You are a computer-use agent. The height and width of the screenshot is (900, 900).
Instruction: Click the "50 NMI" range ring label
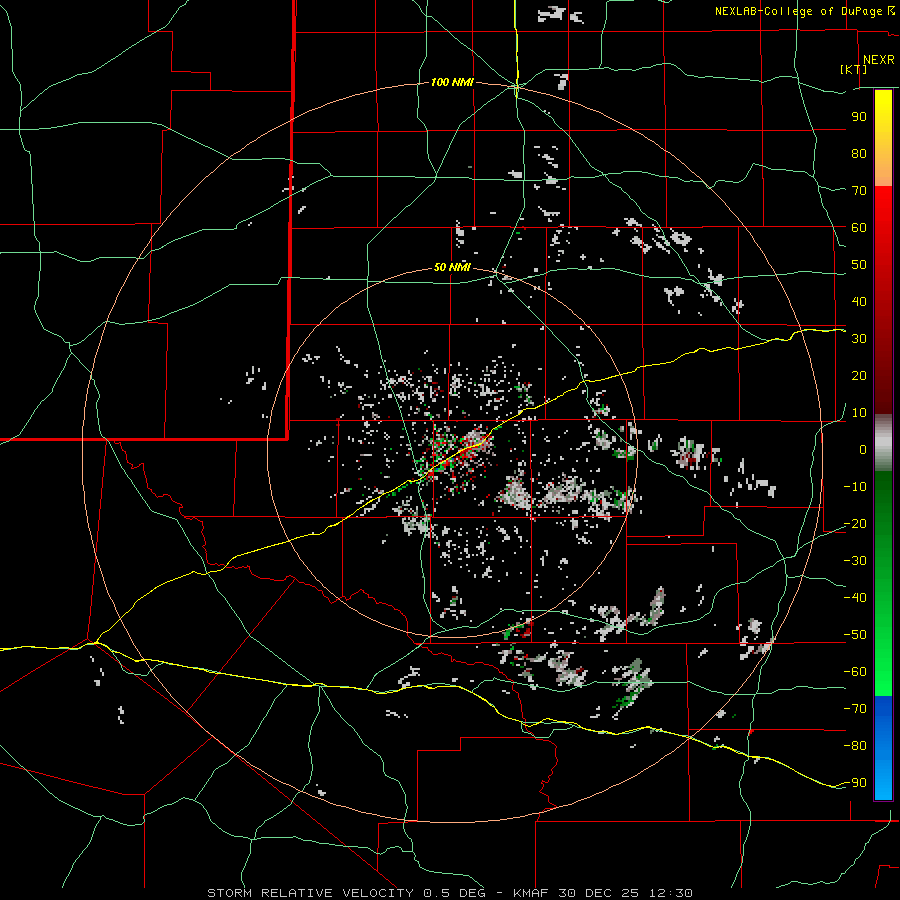(x=452, y=267)
